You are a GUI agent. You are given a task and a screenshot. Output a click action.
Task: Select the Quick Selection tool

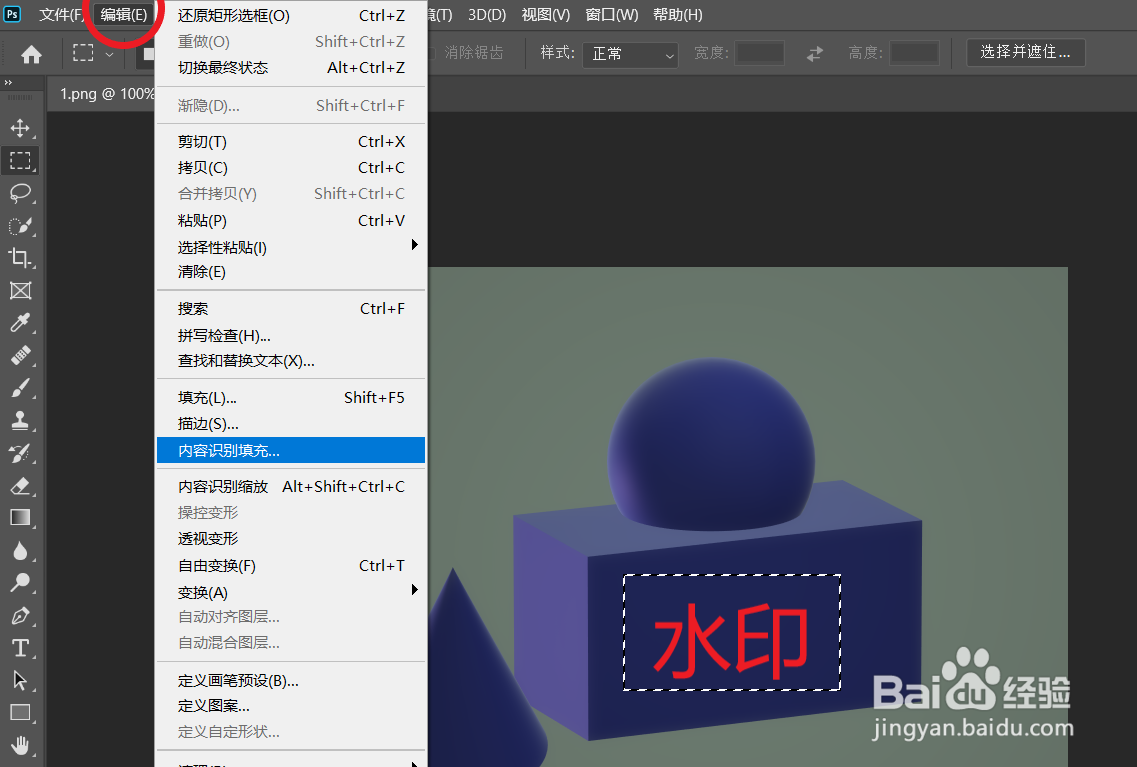(20, 225)
